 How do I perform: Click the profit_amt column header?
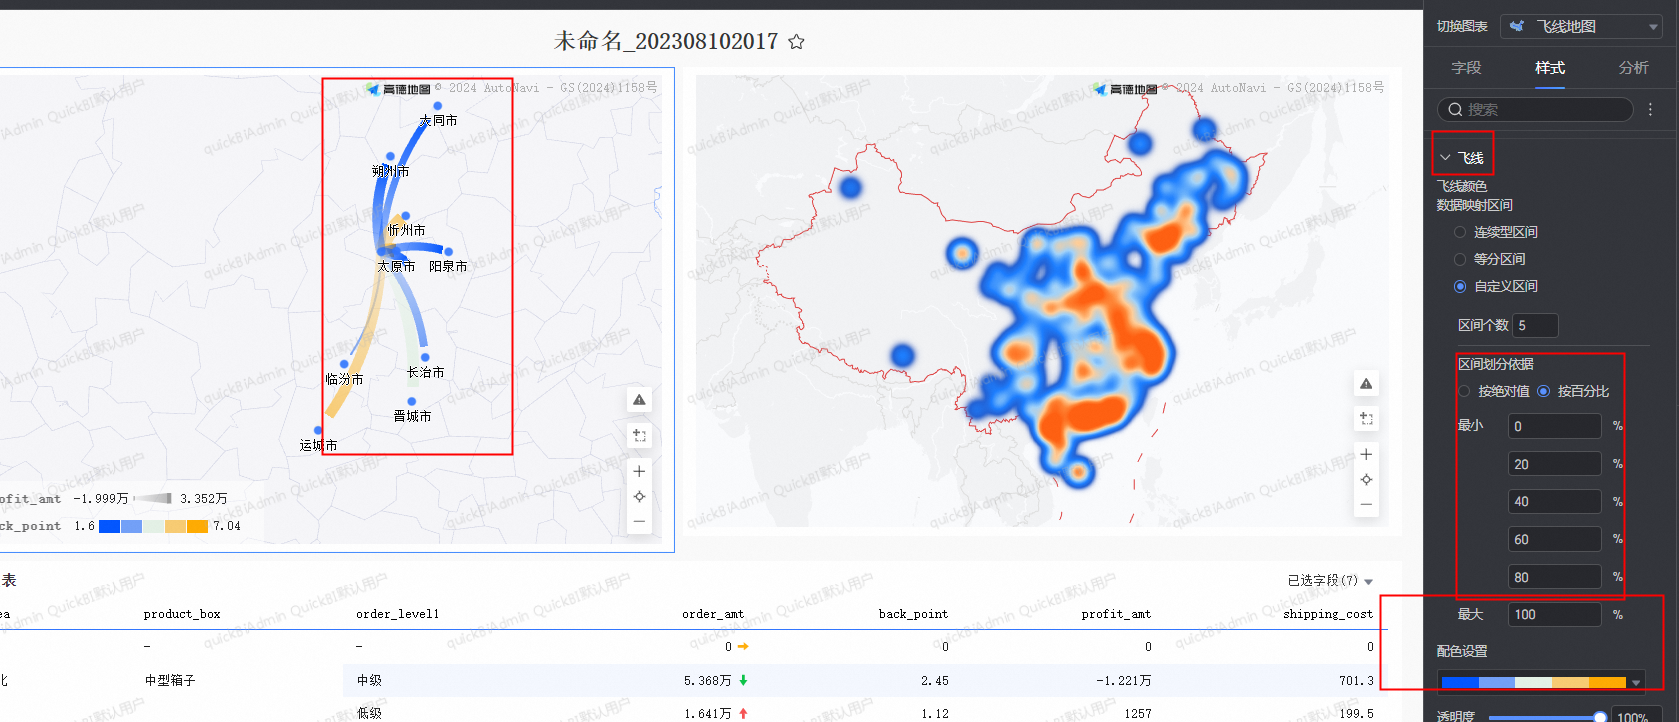coord(1115,614)
